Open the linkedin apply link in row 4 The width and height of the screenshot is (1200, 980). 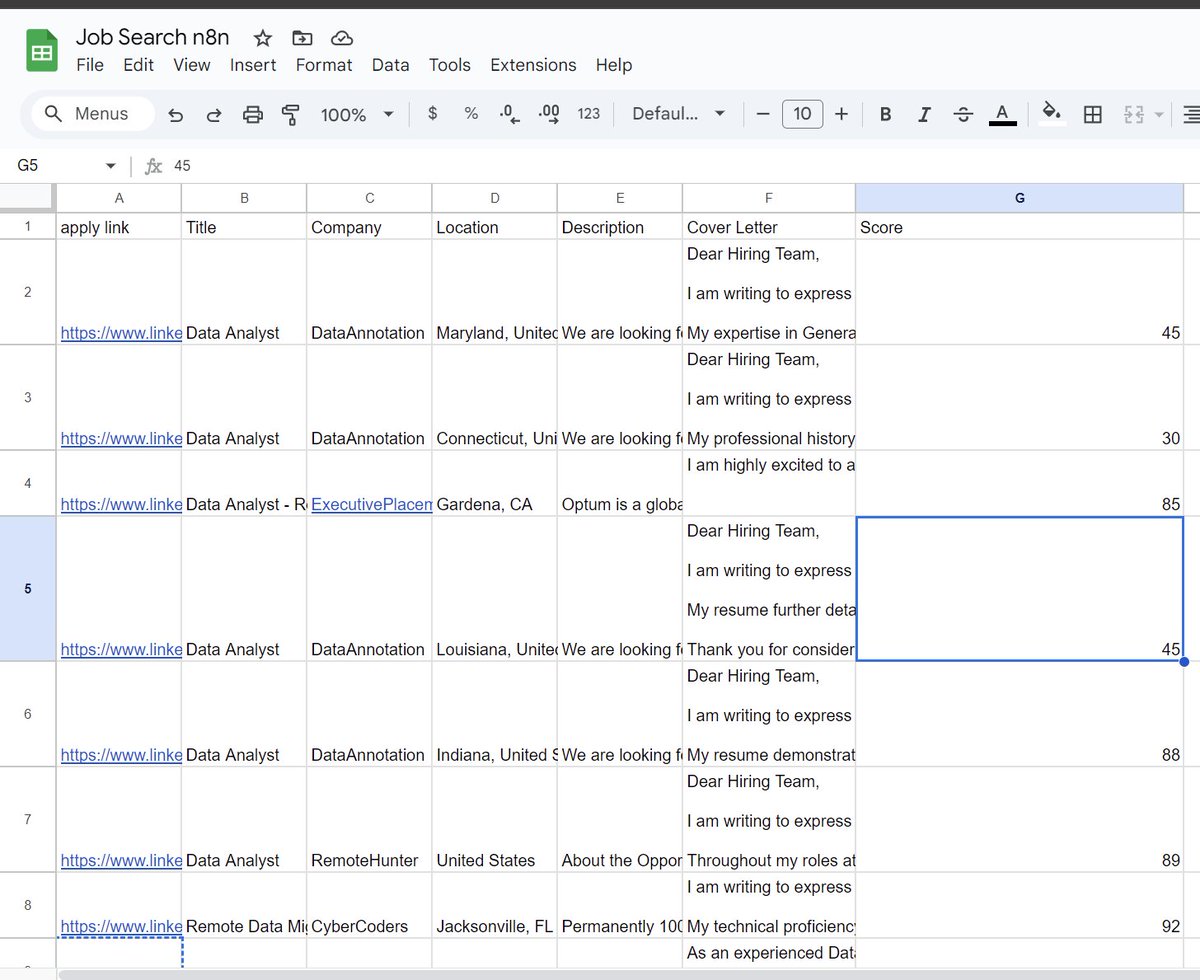(x=121, y=505)
